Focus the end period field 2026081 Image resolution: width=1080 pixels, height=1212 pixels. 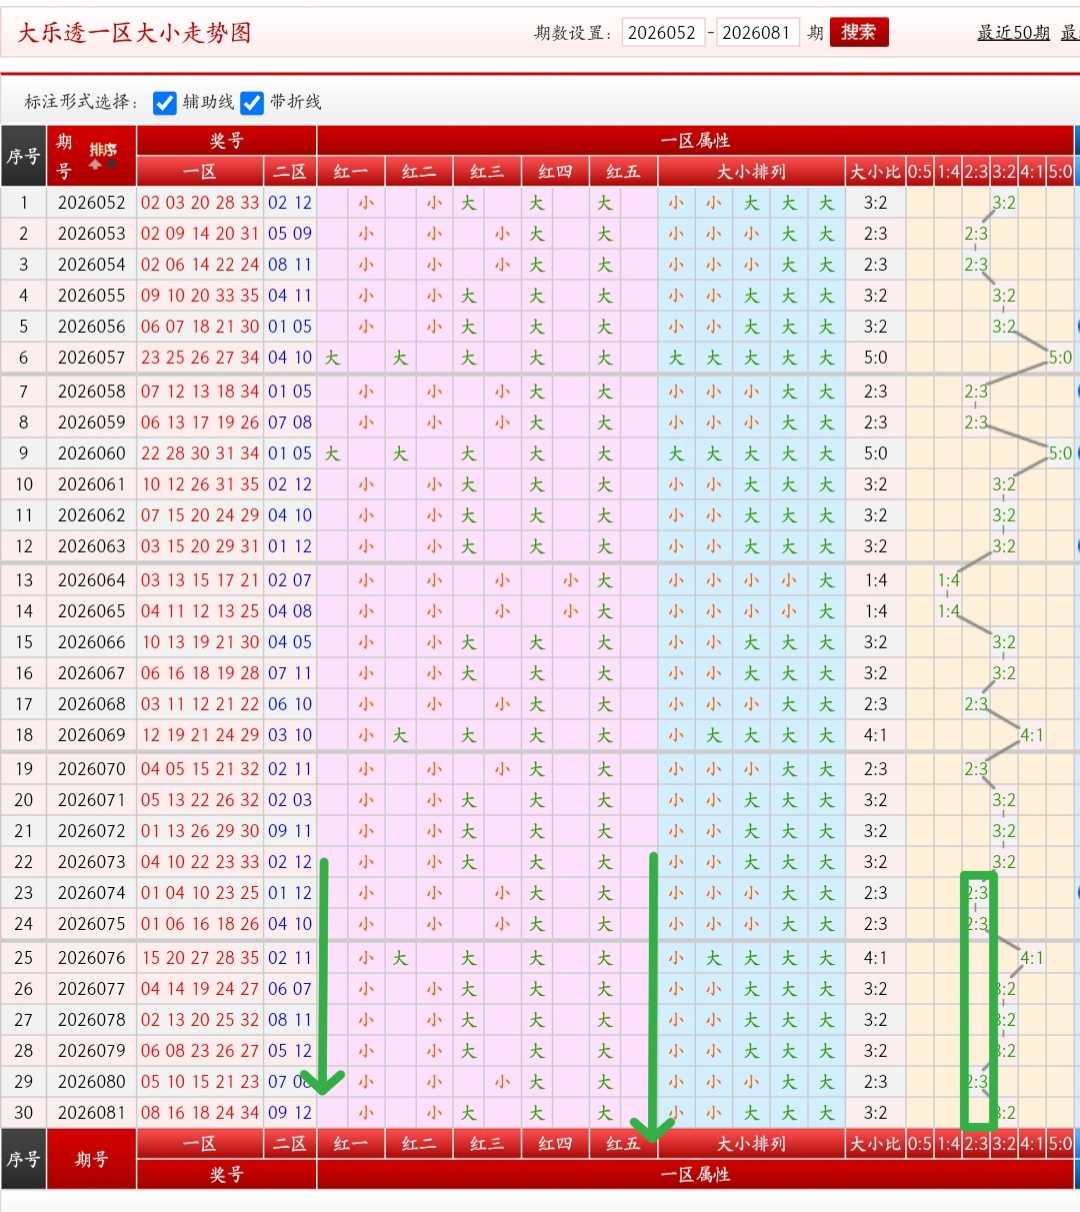[x=757, y=33]
